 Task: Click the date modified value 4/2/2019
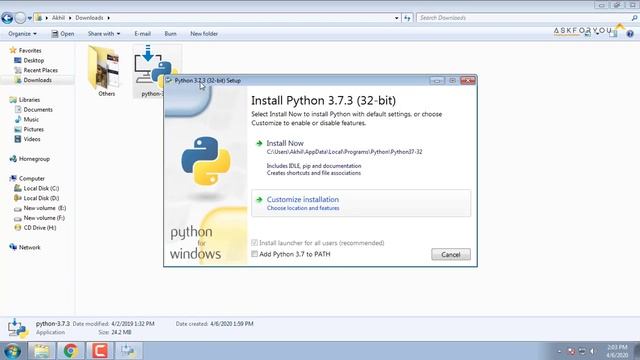click(x=133, y=324)
